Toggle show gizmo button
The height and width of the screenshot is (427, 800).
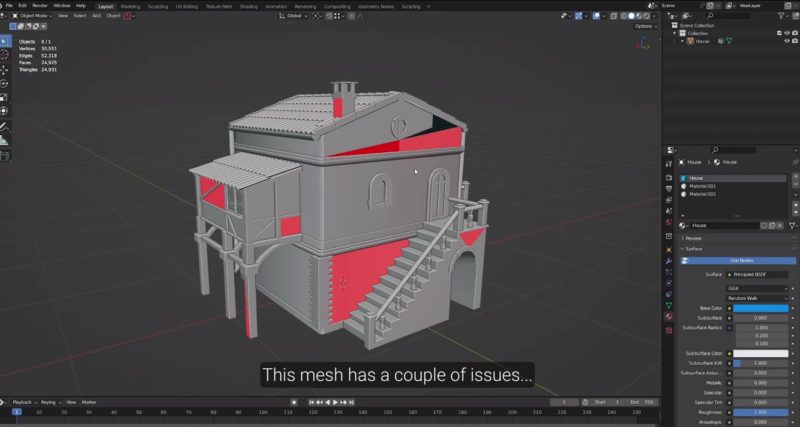(579, 16)
